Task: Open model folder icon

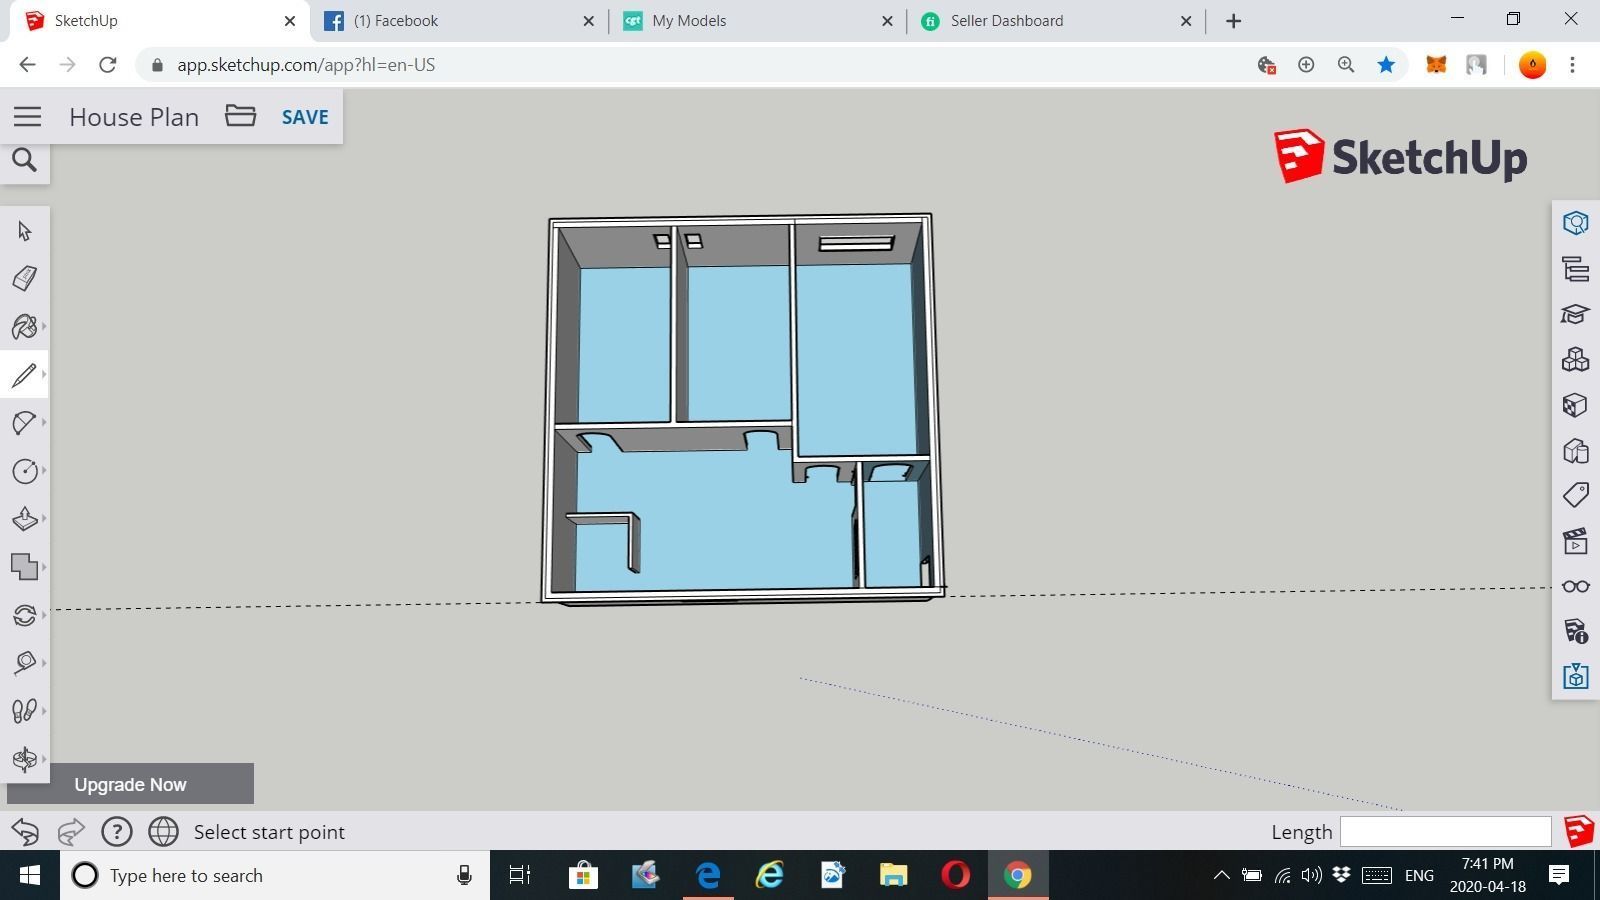Action: pos(240,115)
